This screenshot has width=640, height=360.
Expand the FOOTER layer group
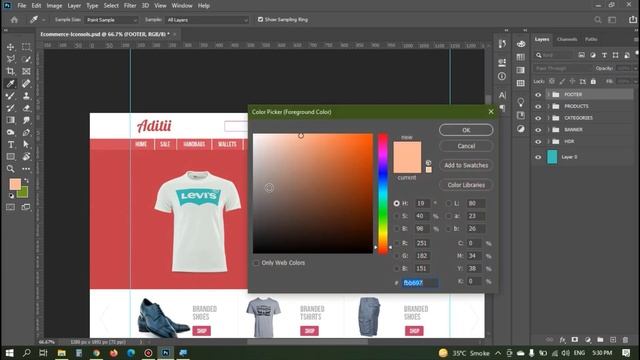[549, 95]
